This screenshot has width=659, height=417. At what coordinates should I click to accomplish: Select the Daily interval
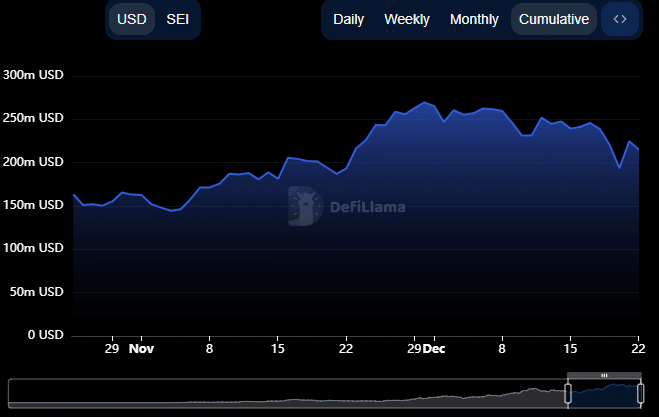(348, 19)
